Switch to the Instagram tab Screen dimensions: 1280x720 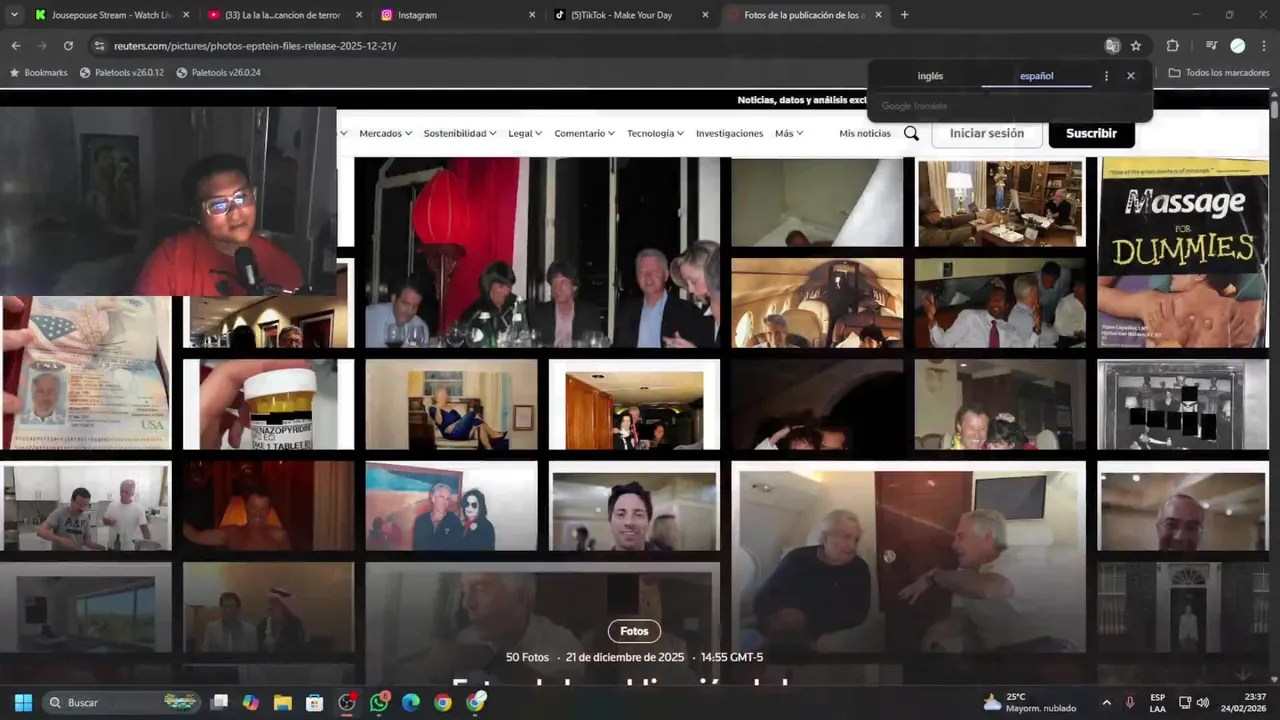(x=456, y=15)
